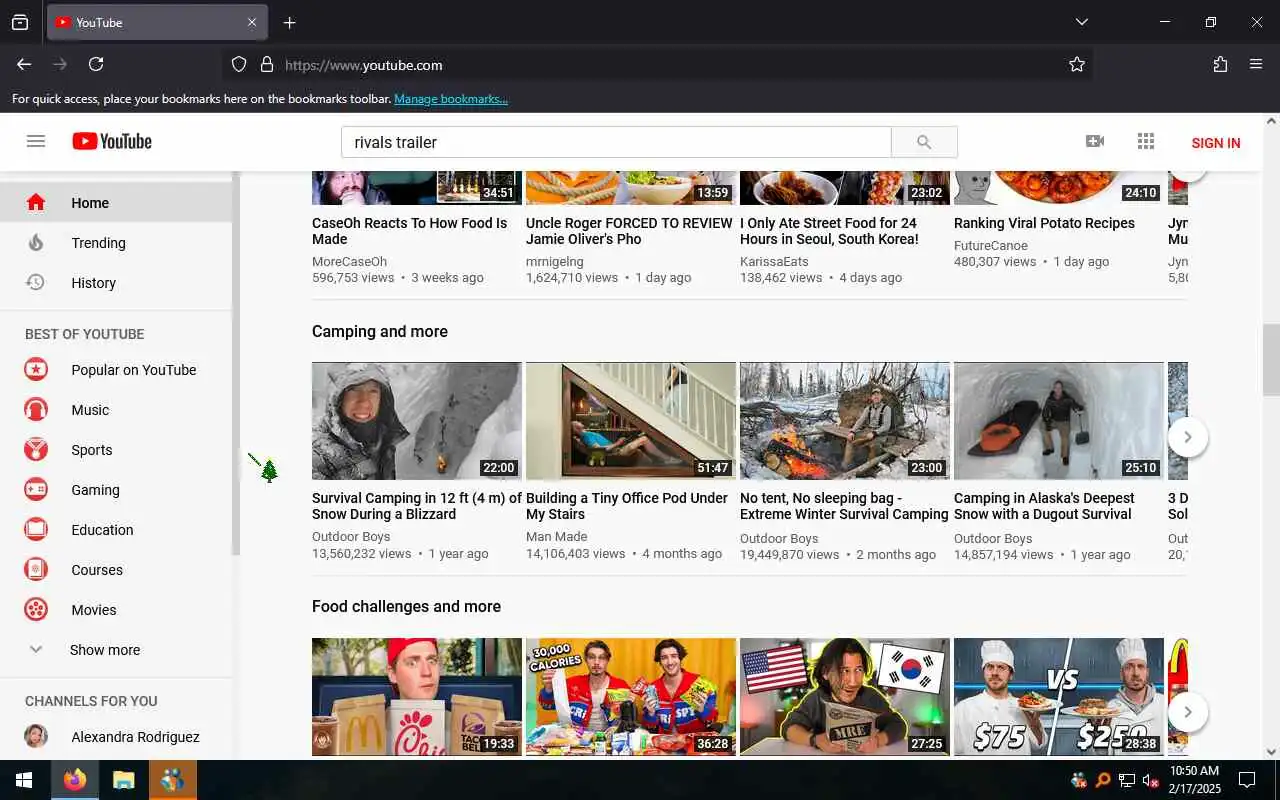Open the 19:33 fast food thumbnail
1280x800 pixels.
[417, 696]
